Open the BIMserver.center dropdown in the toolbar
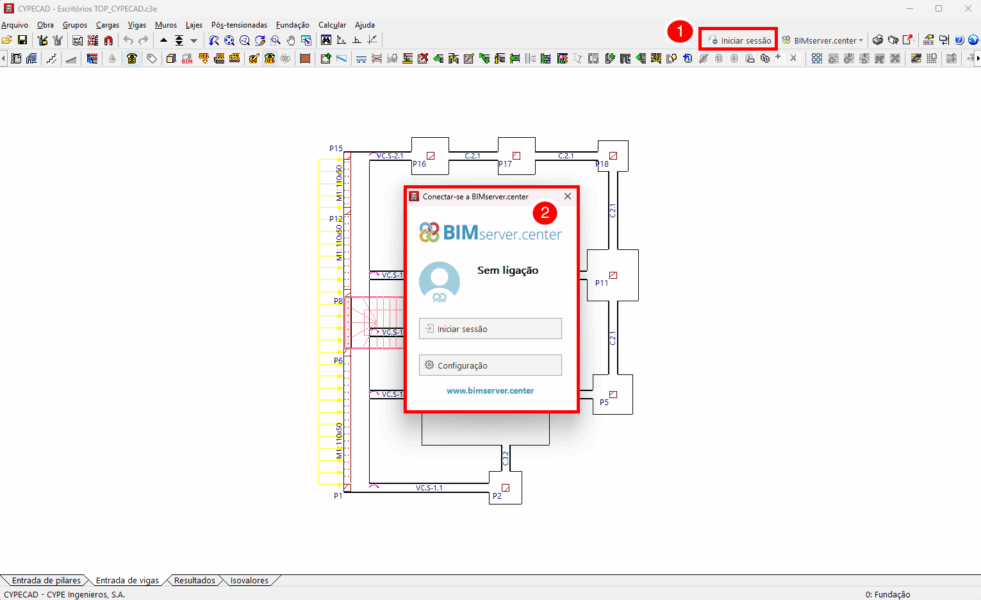 (823, 40)
